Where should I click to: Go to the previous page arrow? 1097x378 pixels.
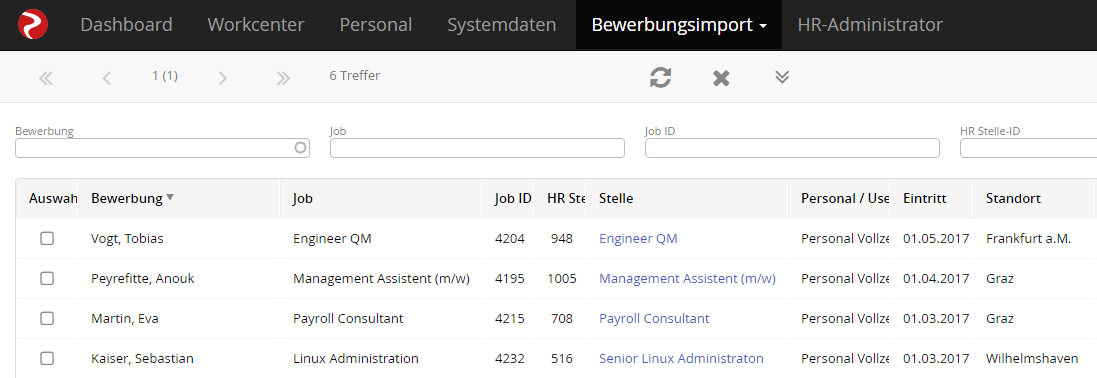(x=106, y=78)
